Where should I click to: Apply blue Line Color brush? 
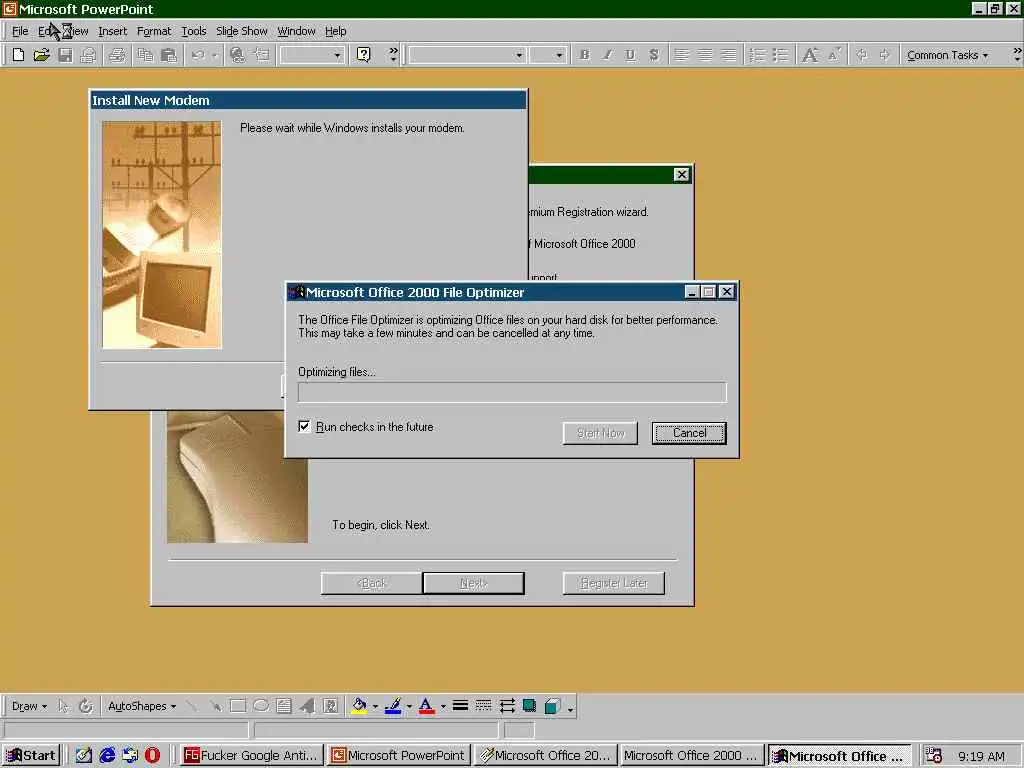click(393, 706)
